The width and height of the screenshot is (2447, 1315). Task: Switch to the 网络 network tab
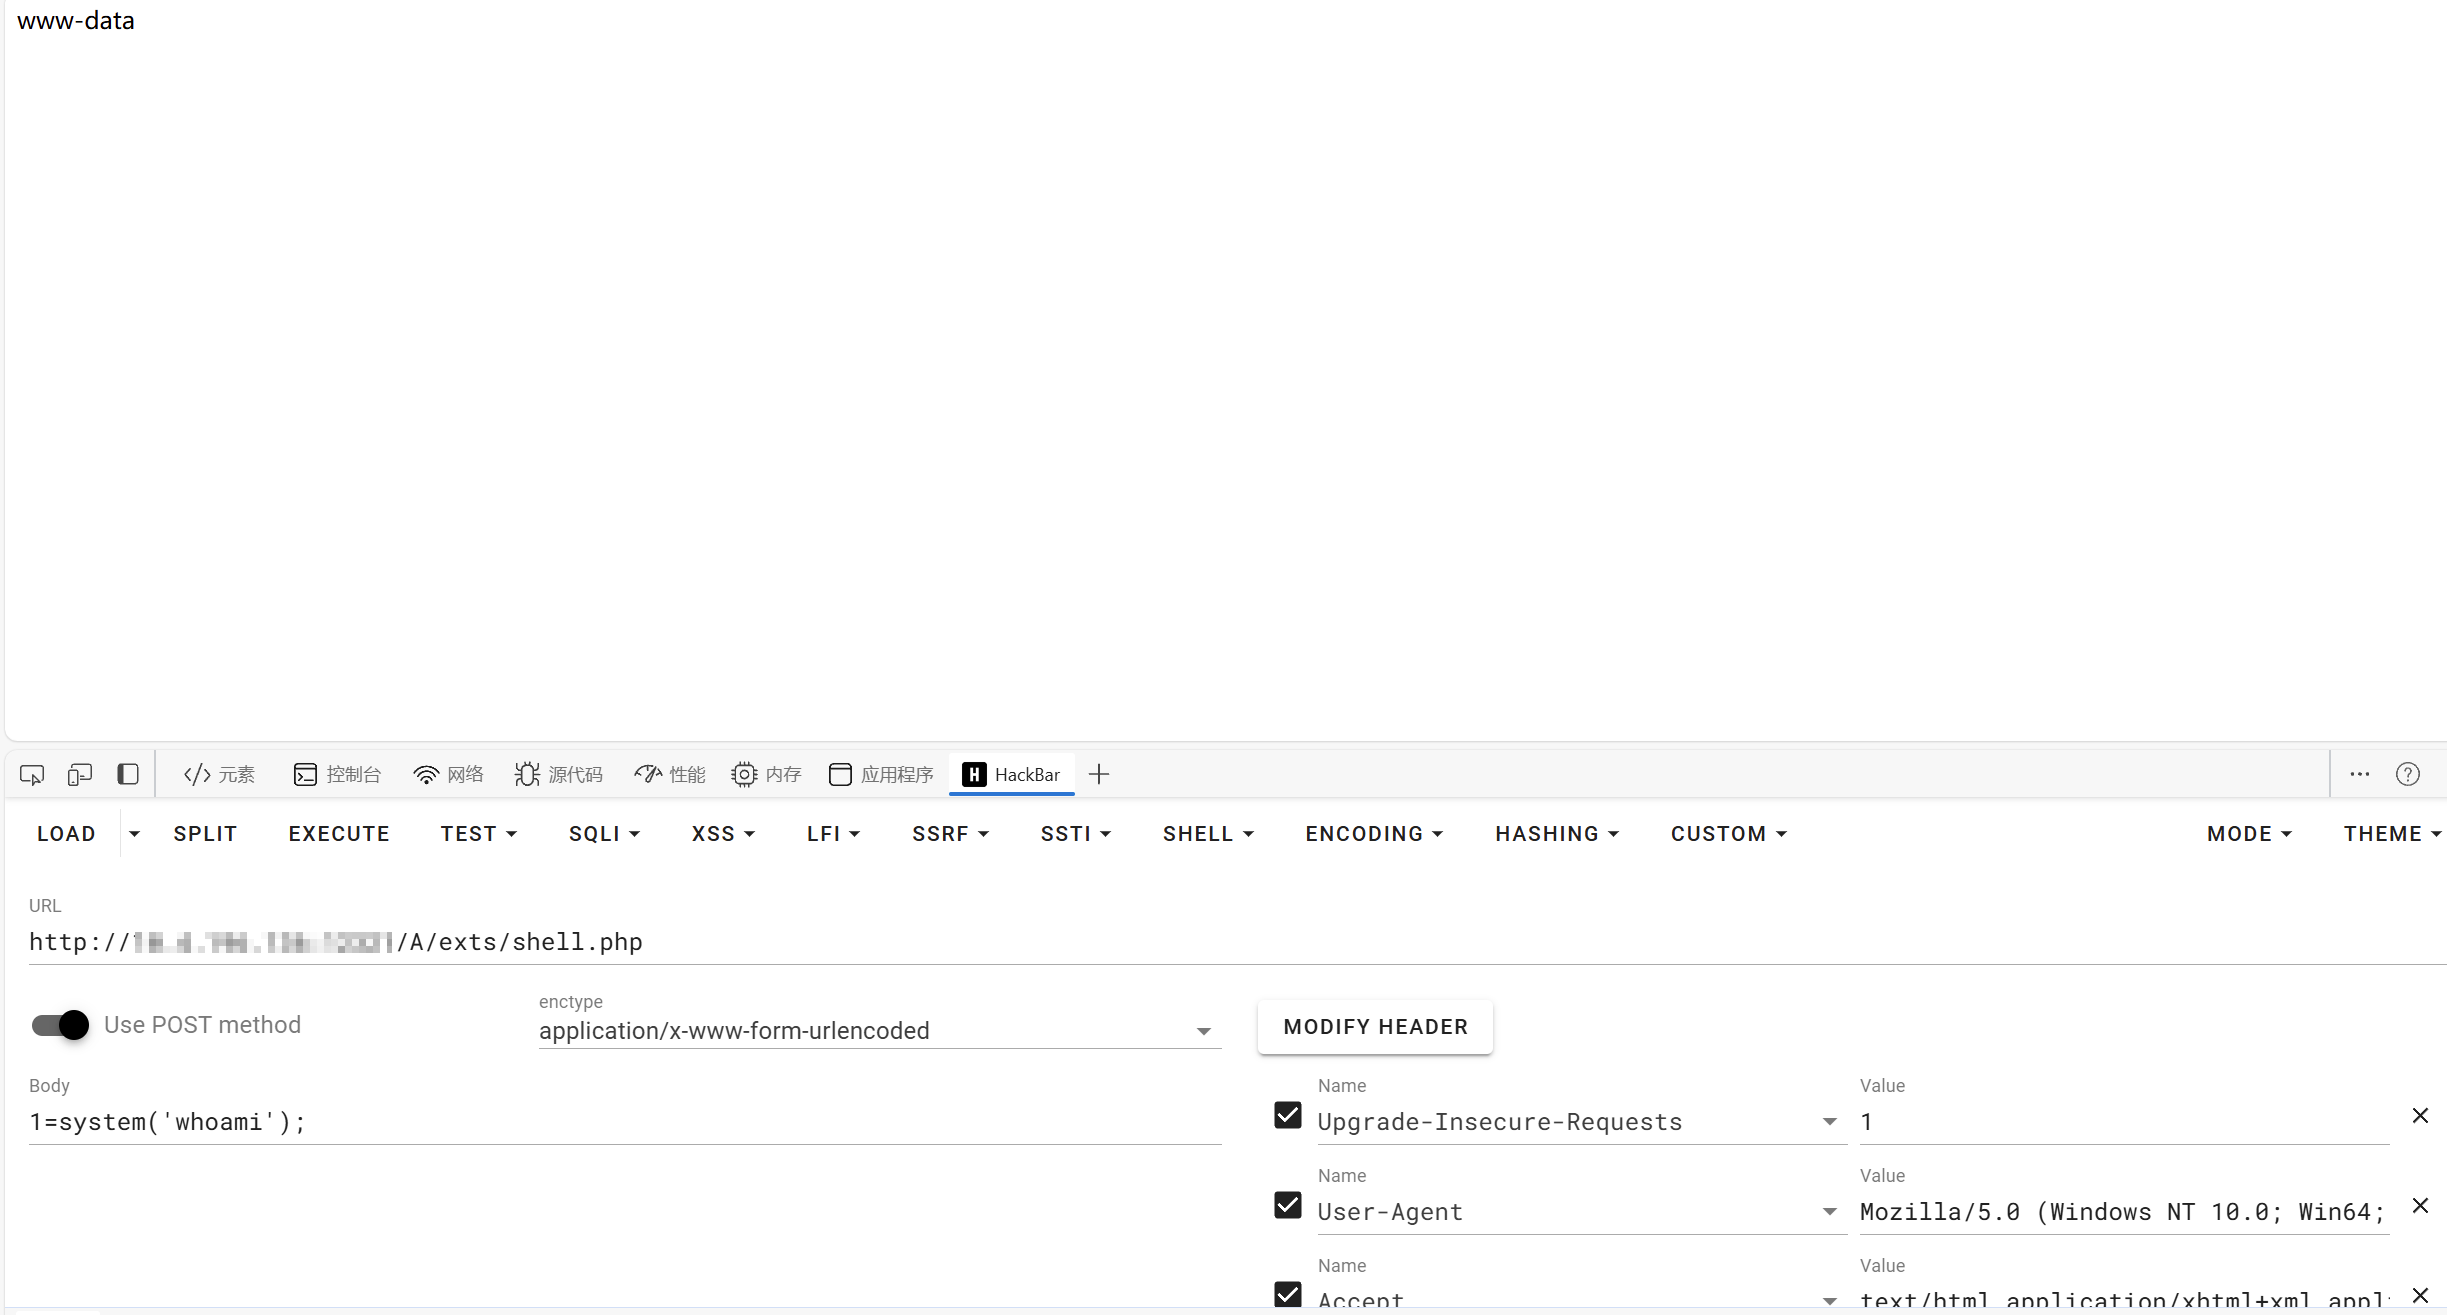click(x=448, y=775)
